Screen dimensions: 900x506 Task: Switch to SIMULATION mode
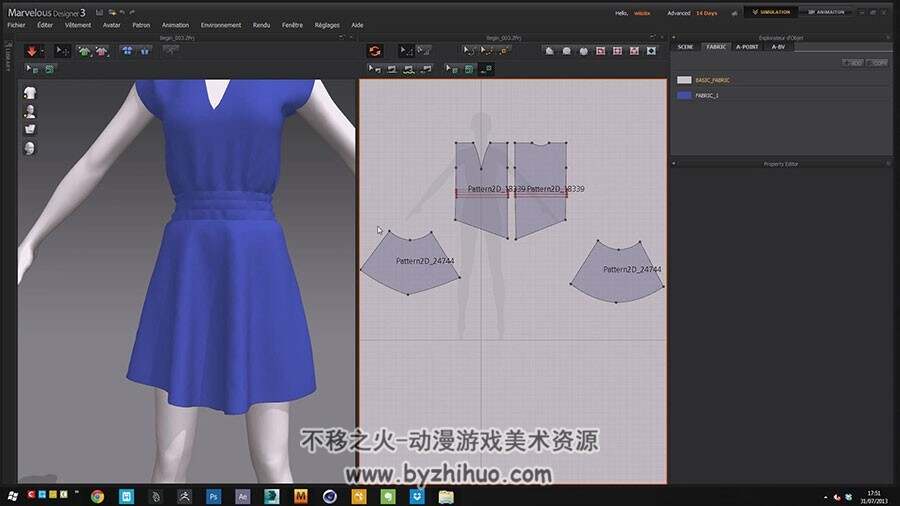pos(771,12)
